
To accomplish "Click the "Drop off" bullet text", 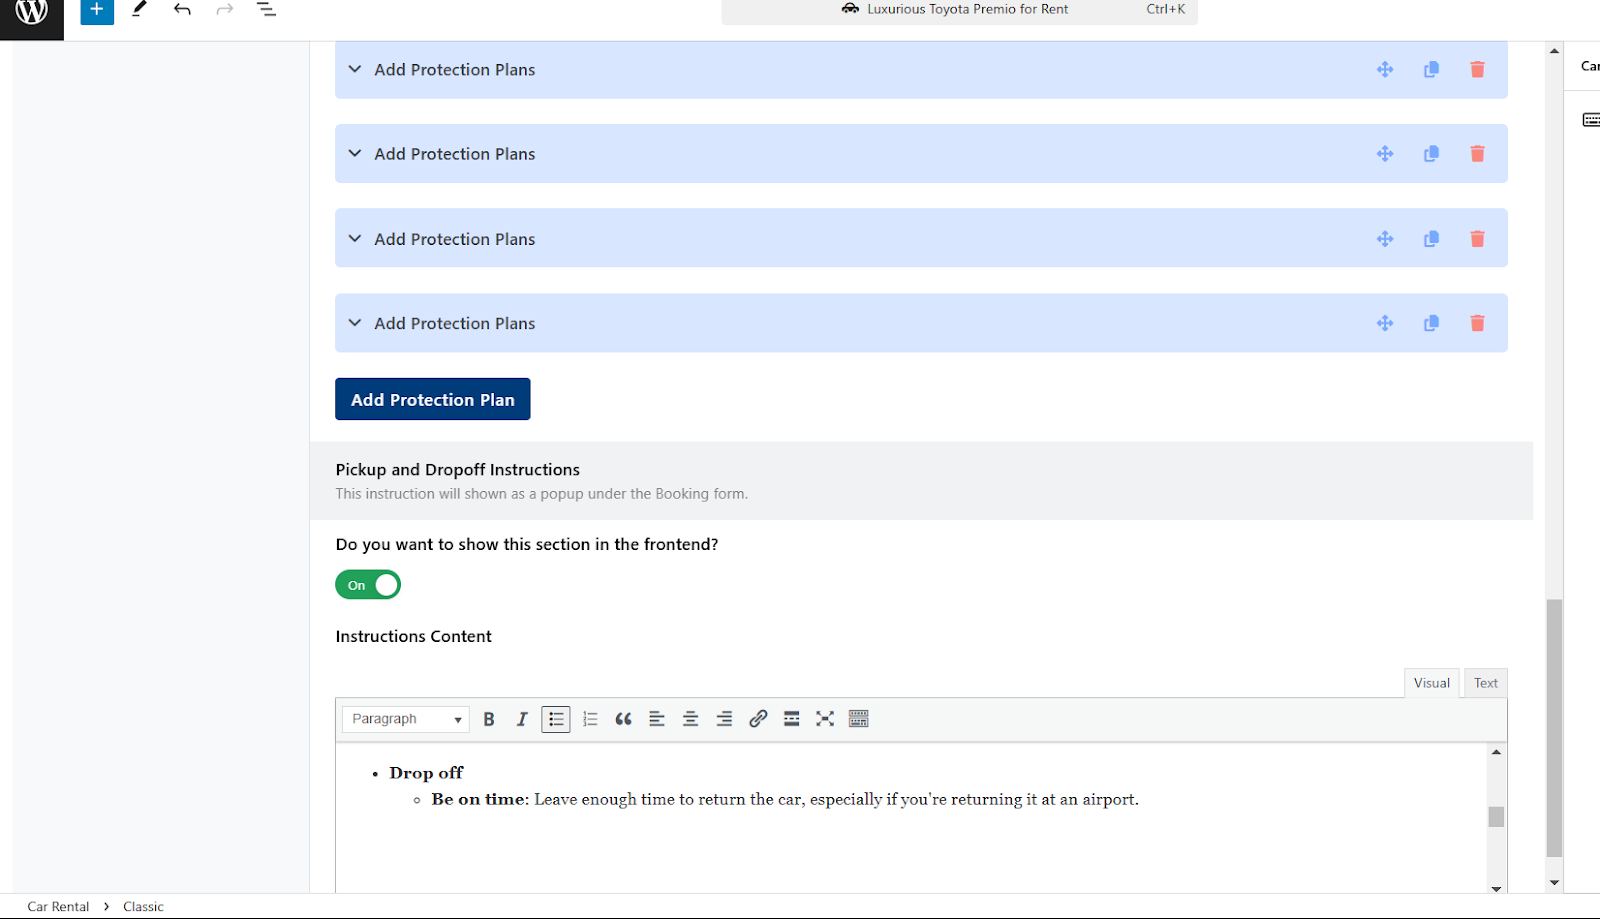I will coord(426,773).
